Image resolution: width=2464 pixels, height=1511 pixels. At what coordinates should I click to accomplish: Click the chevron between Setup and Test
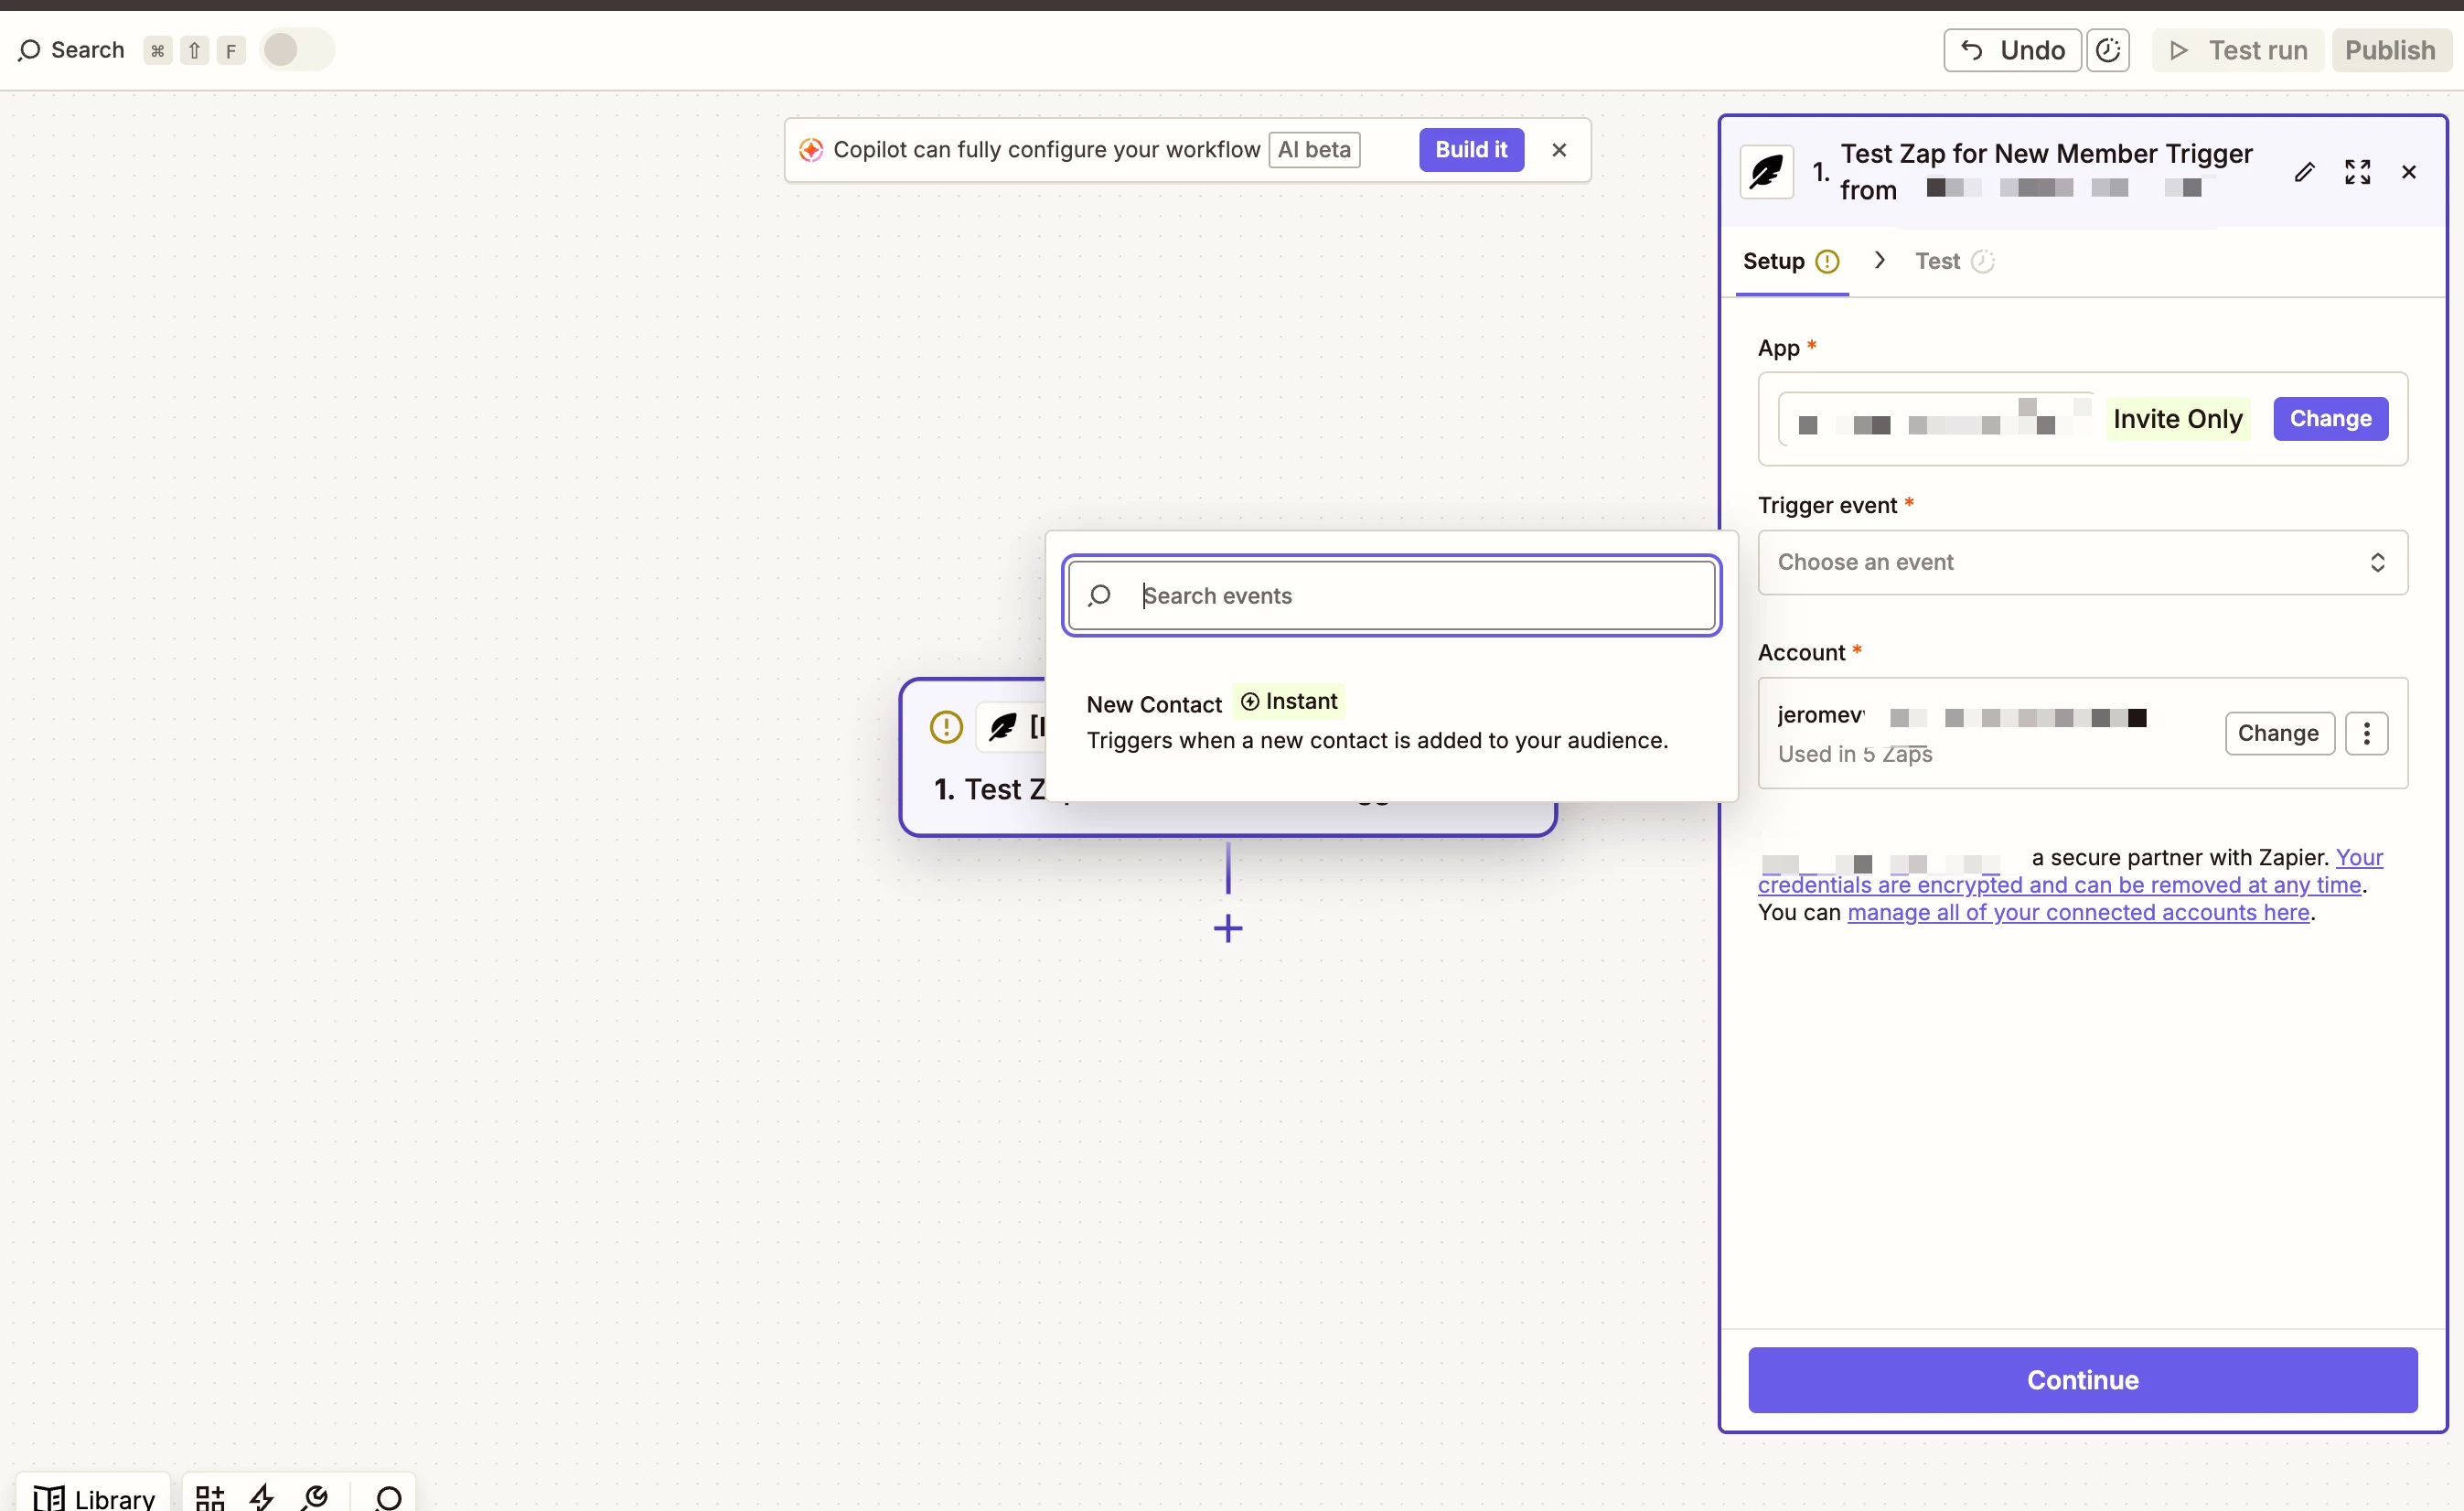1879,261
